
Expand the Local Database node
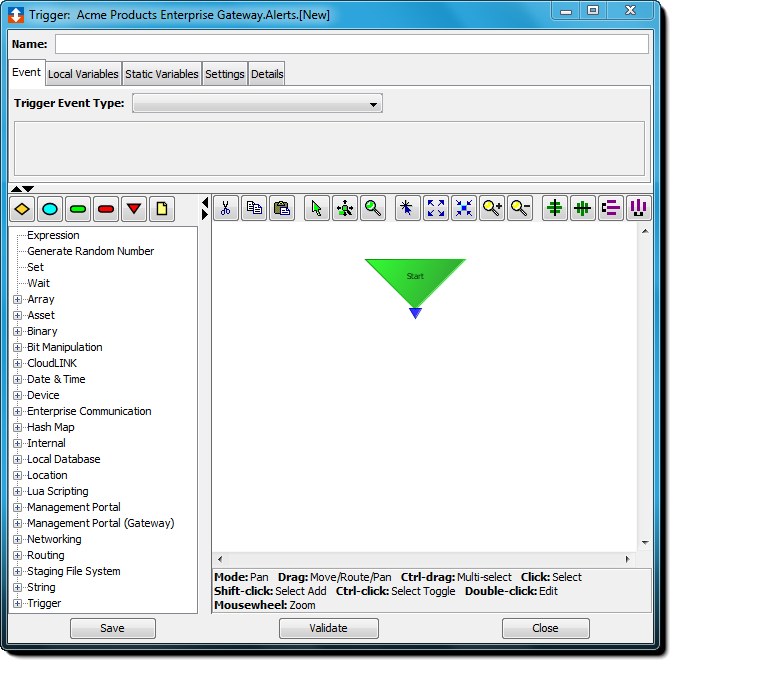pos(18,459)
